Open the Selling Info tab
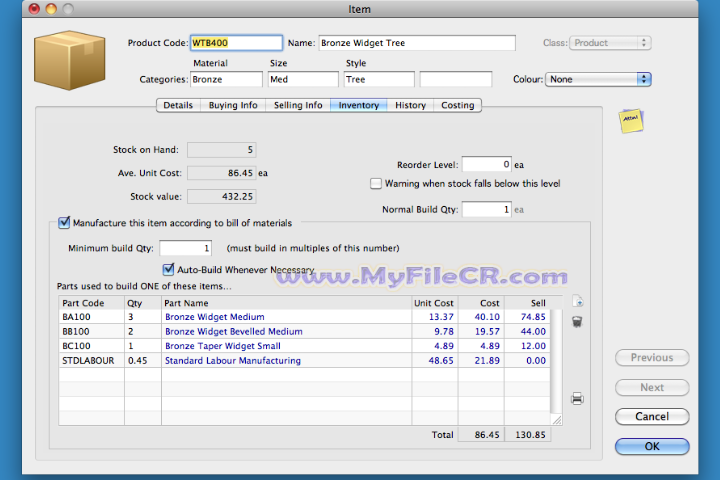720x480 pixels. (298, 105)
